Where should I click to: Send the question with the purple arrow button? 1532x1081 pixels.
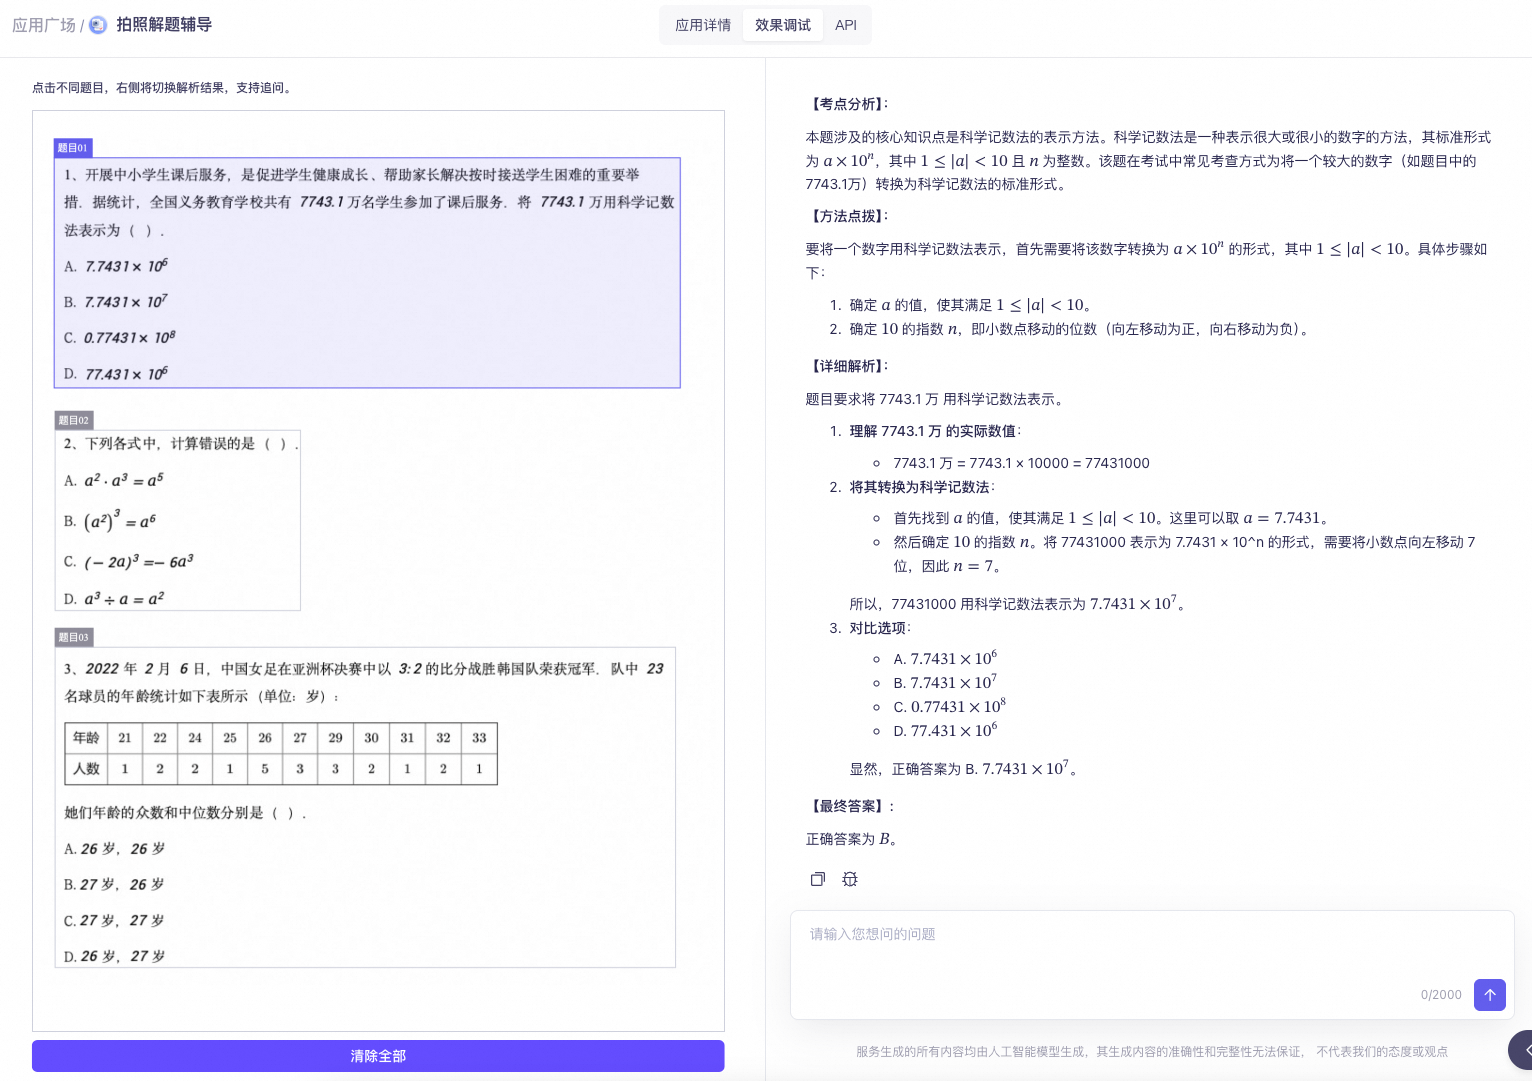coord(1490,994)
